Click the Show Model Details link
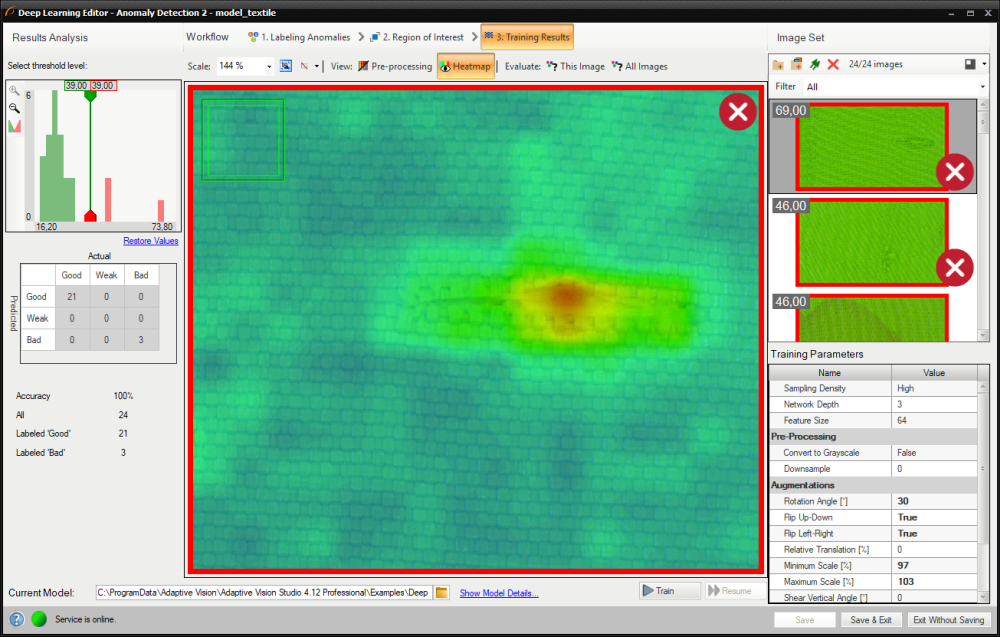 point(498,593)
